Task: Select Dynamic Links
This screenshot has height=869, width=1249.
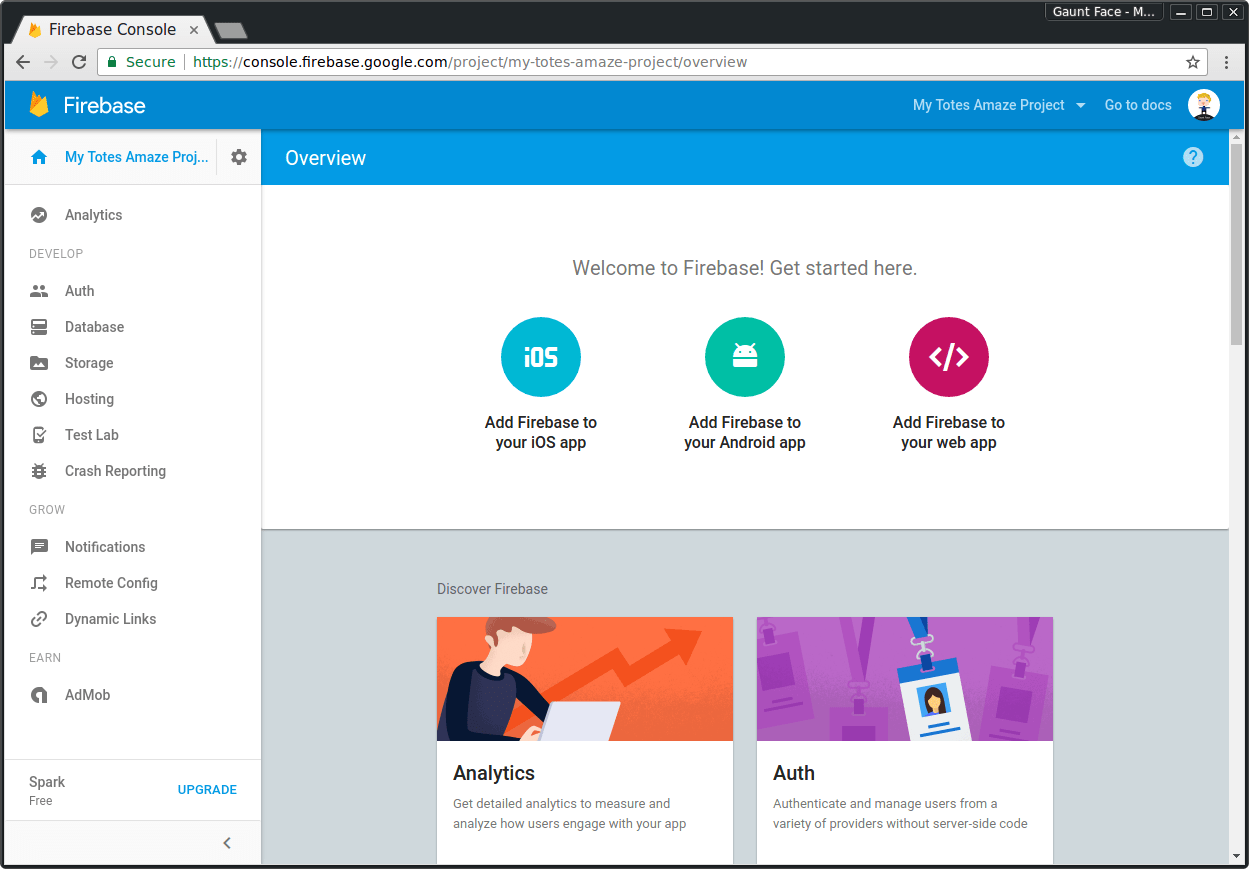Action: [110, 618]
